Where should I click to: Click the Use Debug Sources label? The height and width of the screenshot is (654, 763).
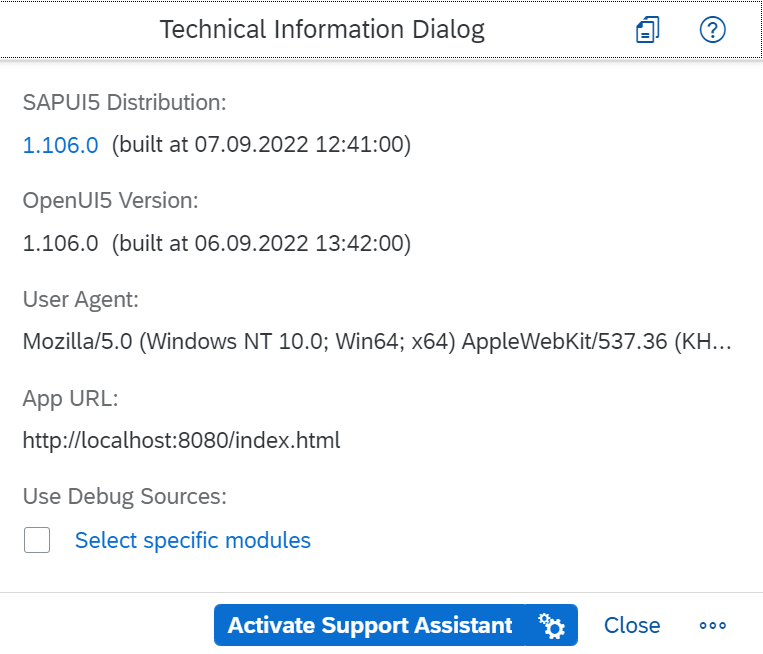125,497
